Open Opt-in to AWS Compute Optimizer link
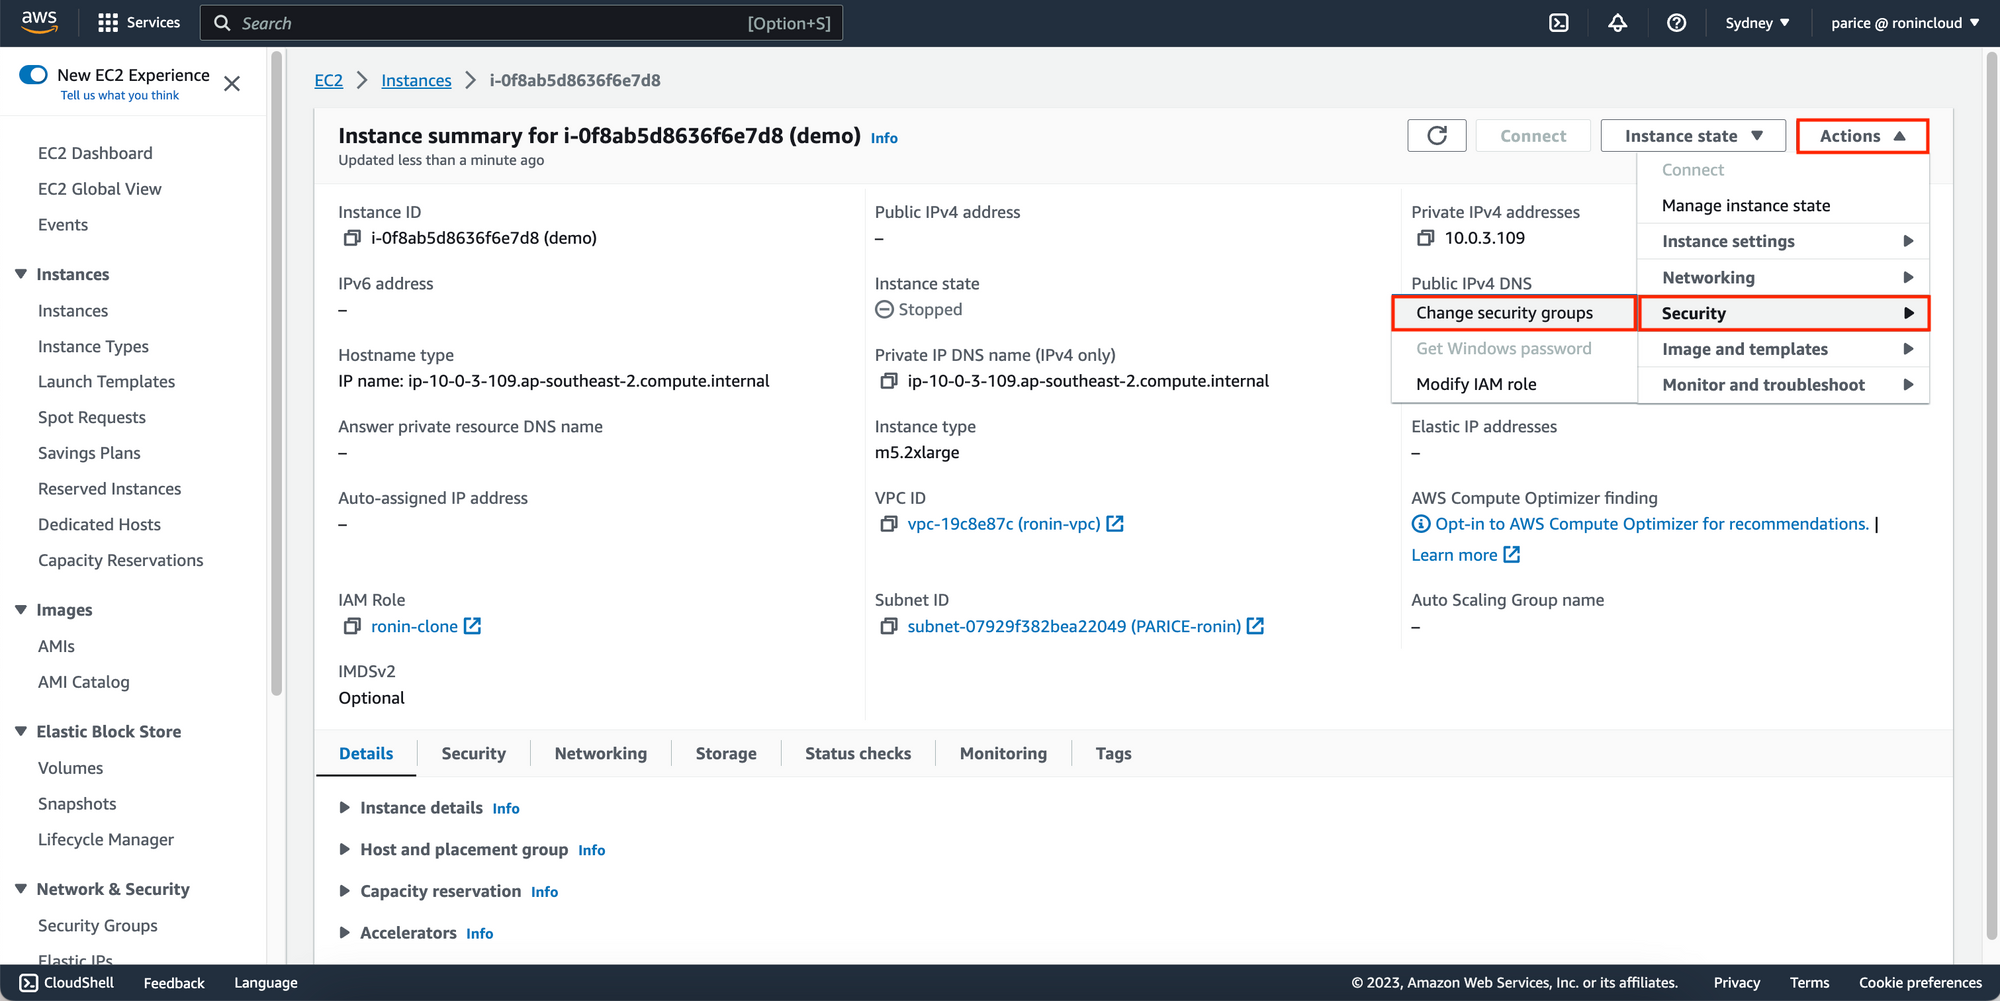The image size is (2000, 1001). pyautogui.click(x=1652, y=524)
